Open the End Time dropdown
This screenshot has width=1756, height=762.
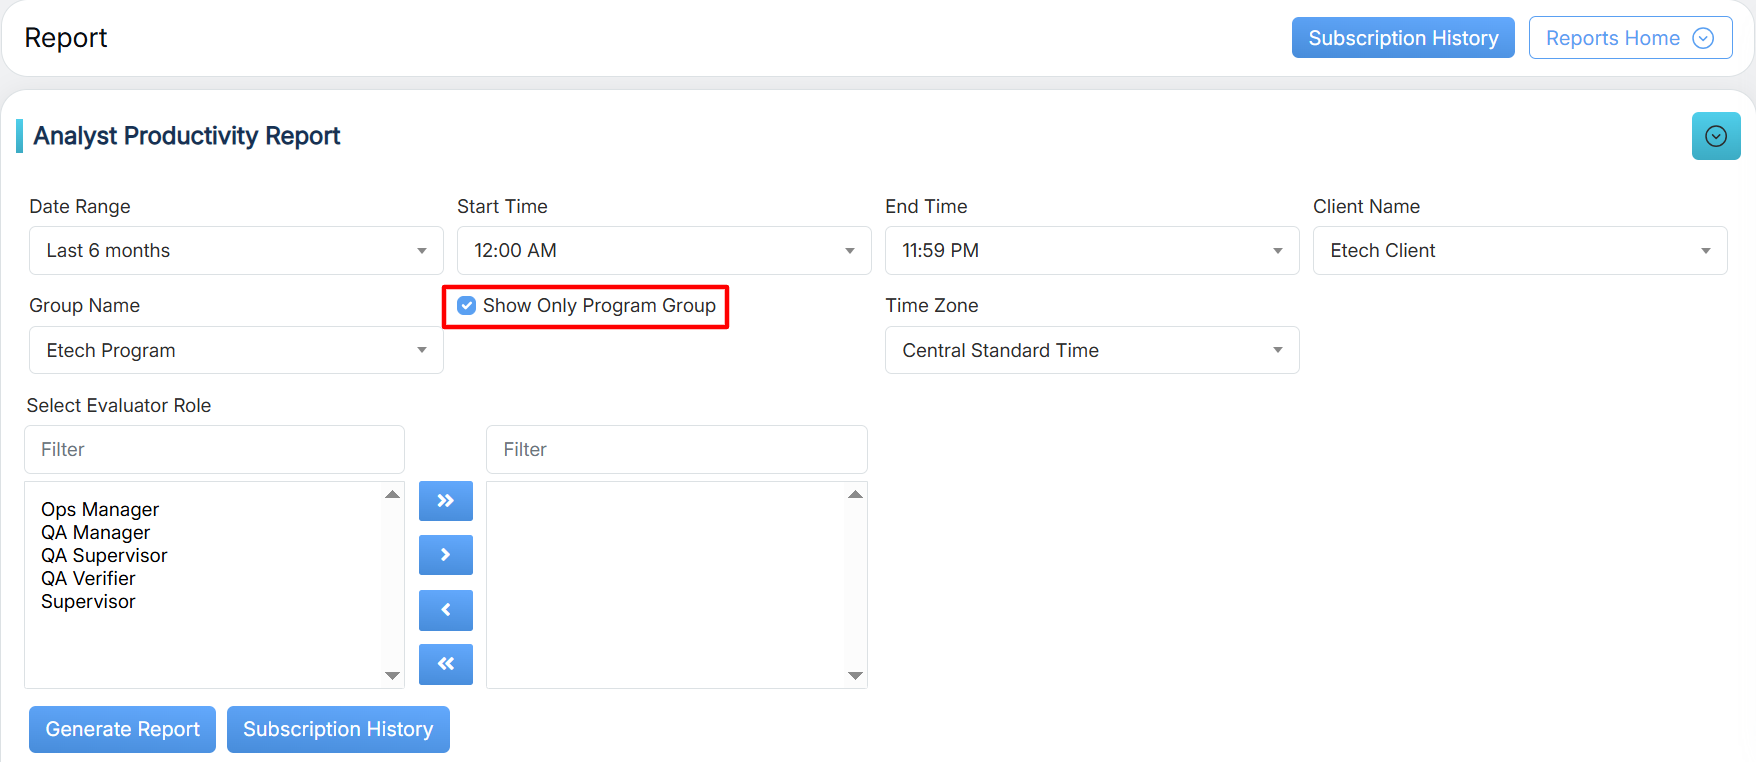tap(1091, 251)
